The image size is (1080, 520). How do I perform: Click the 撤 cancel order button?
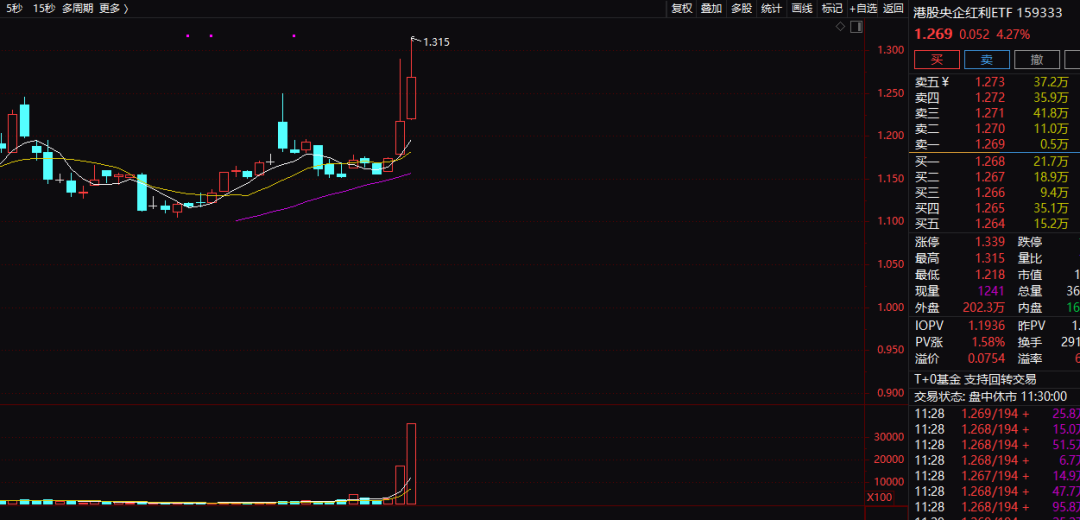(1037, 60)
